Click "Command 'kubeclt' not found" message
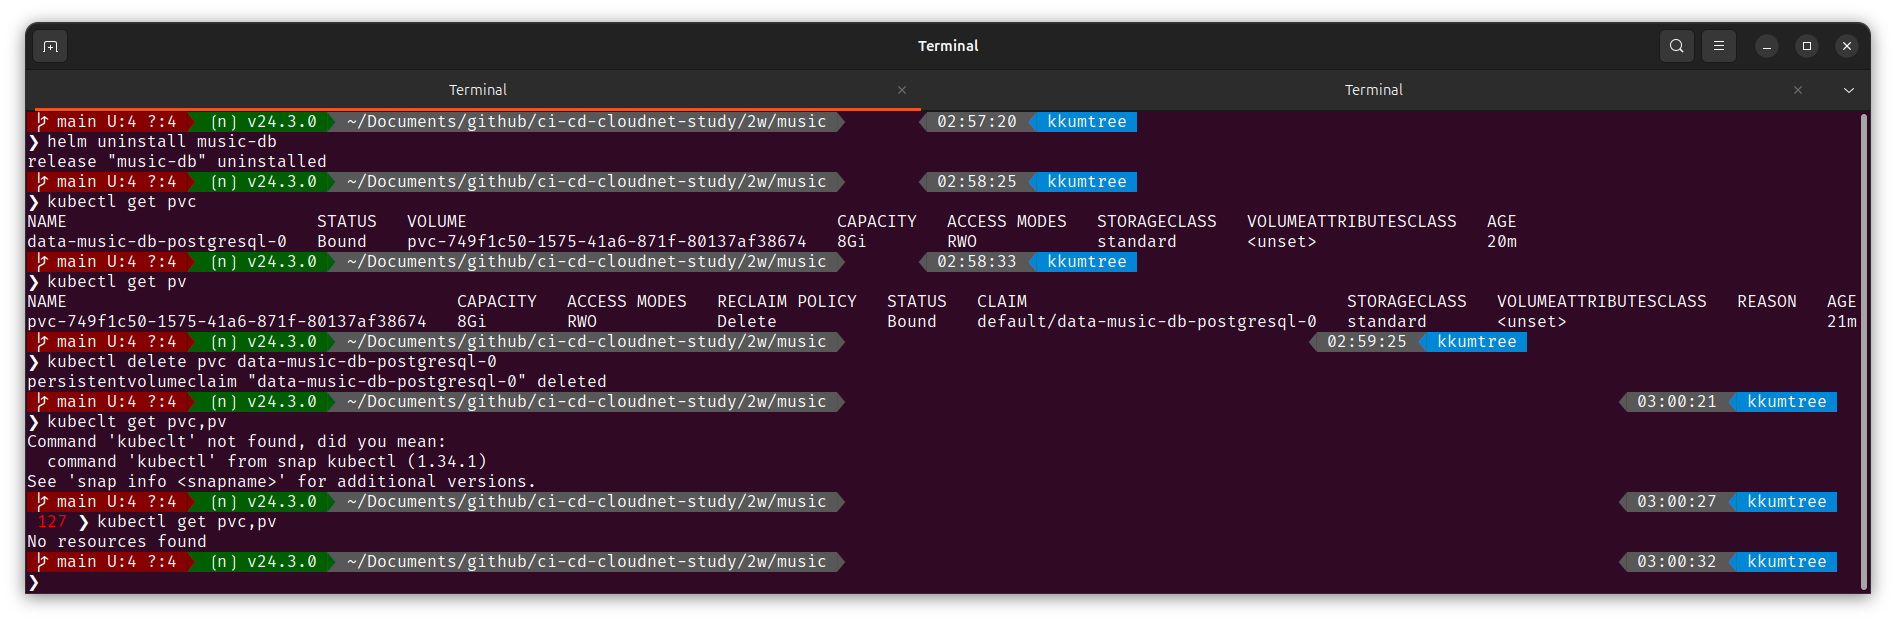This screenshot has height=622, width=1896. 237,442
